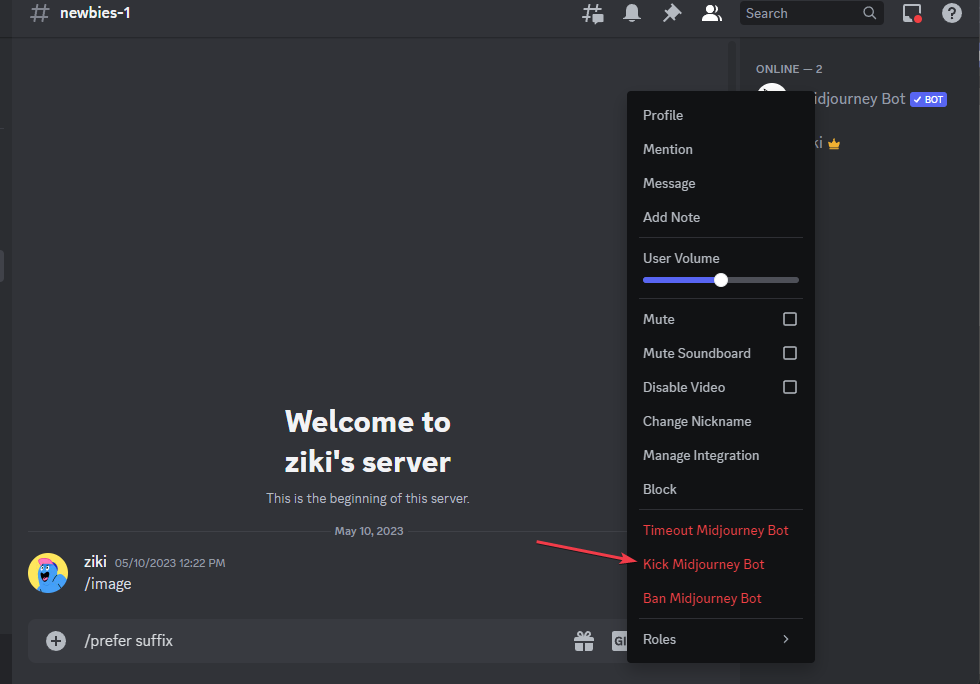Click the magnifier icon in the search box

pos(869,13)
